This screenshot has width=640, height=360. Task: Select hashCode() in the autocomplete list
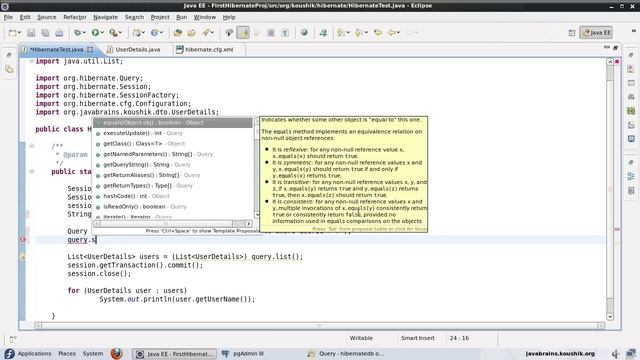(173, 196)
